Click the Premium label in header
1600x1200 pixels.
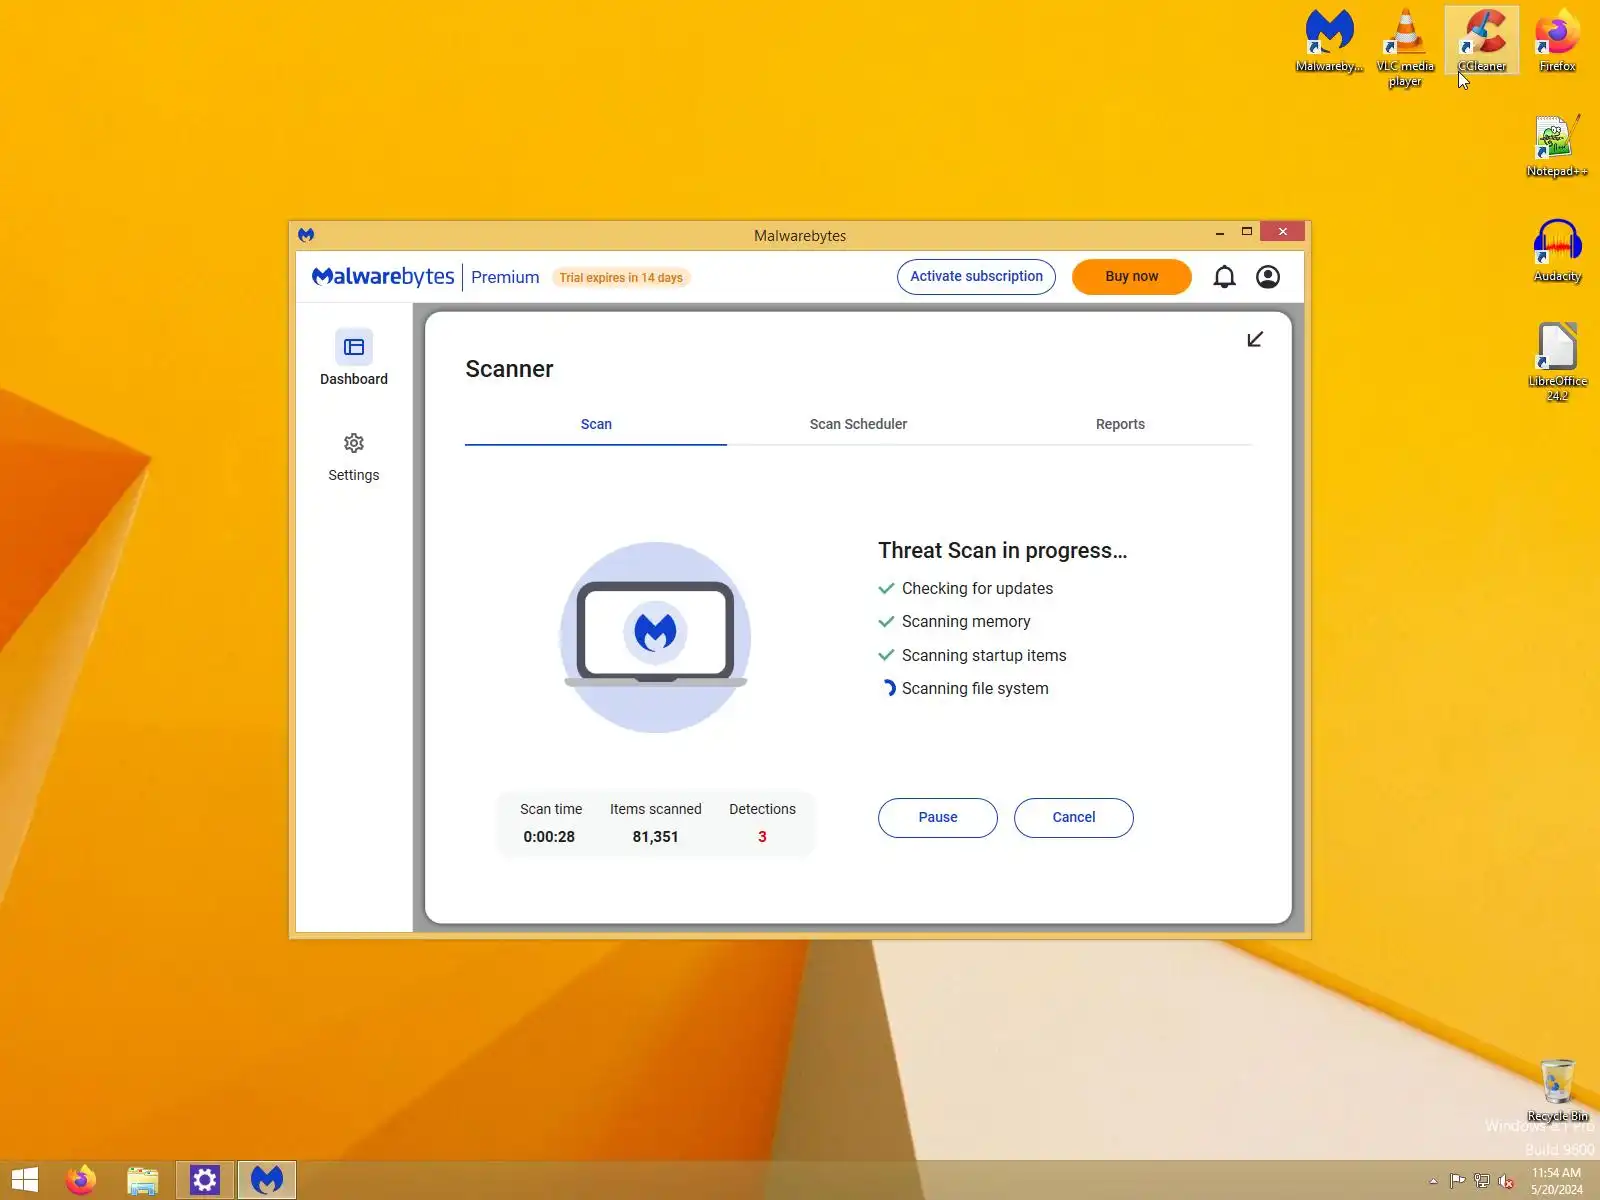505,277
